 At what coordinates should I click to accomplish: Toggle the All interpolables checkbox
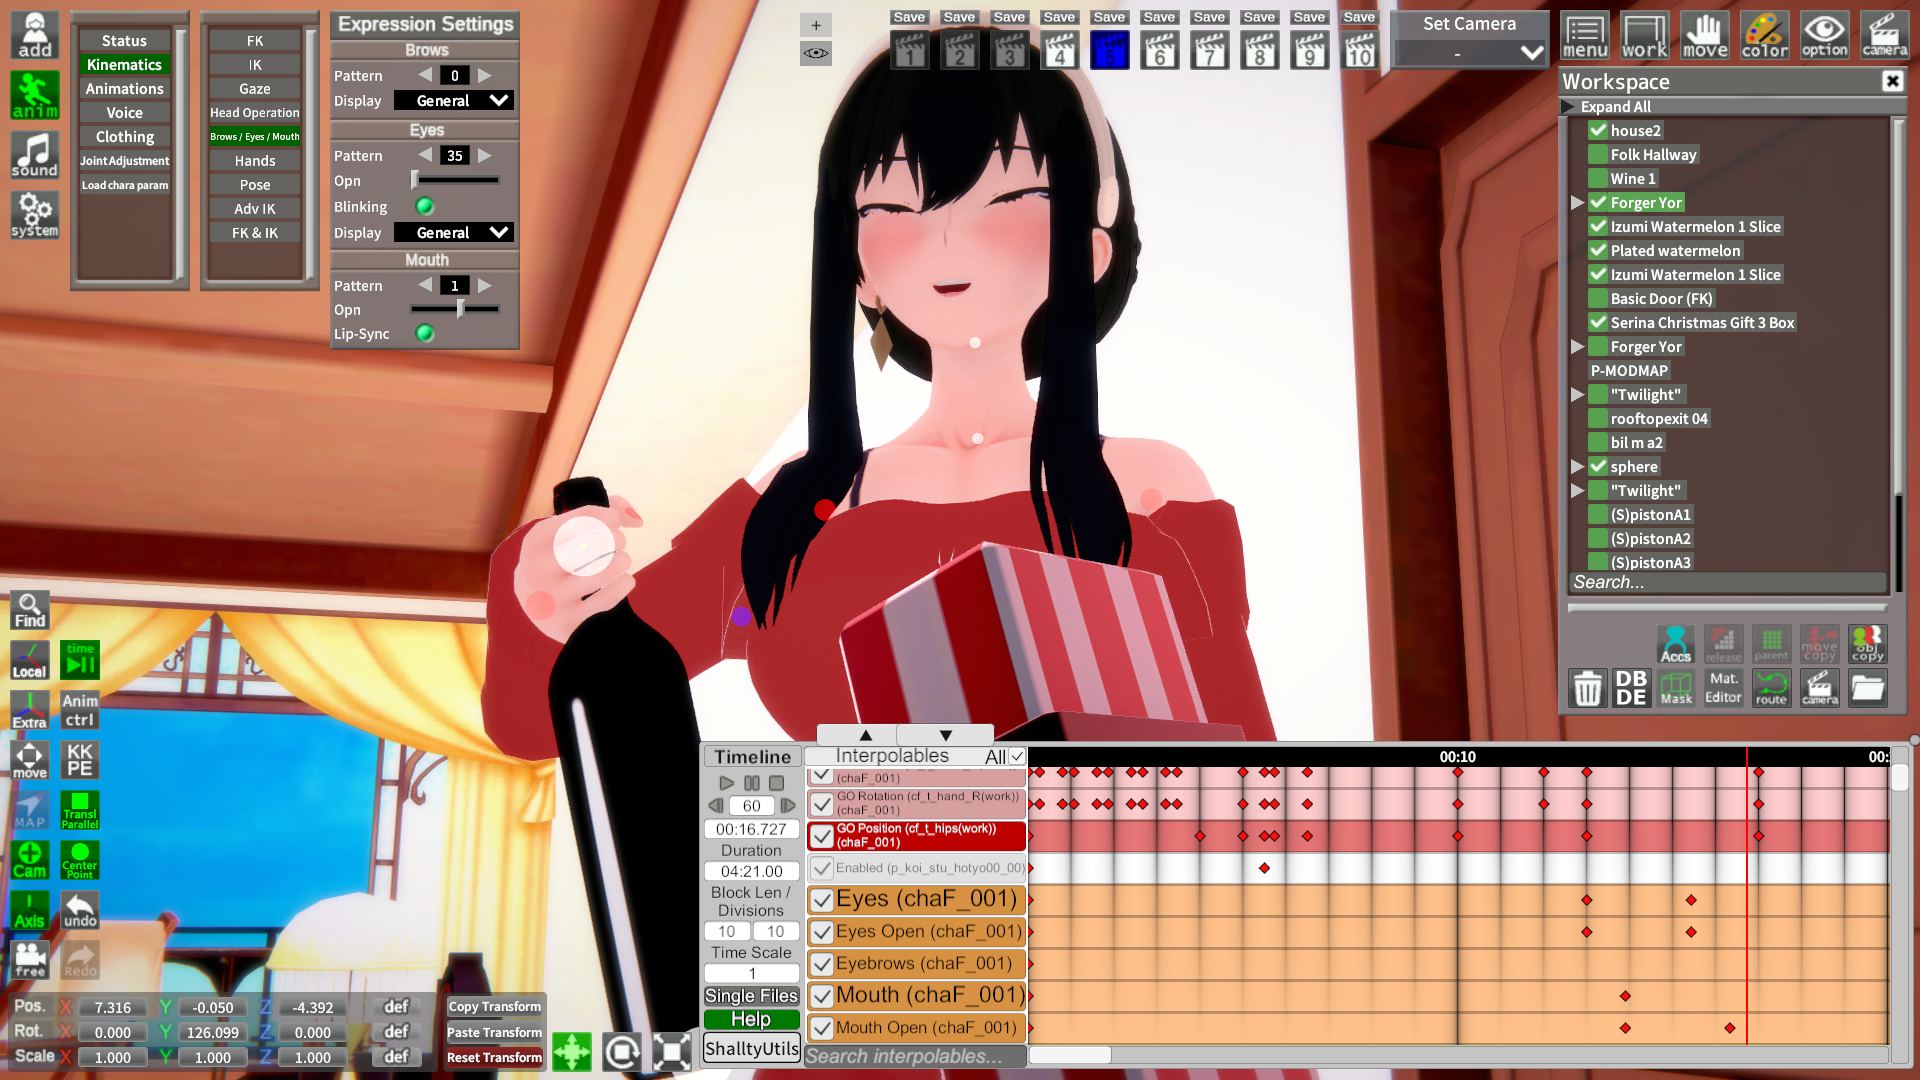(x=1017, y=757)
